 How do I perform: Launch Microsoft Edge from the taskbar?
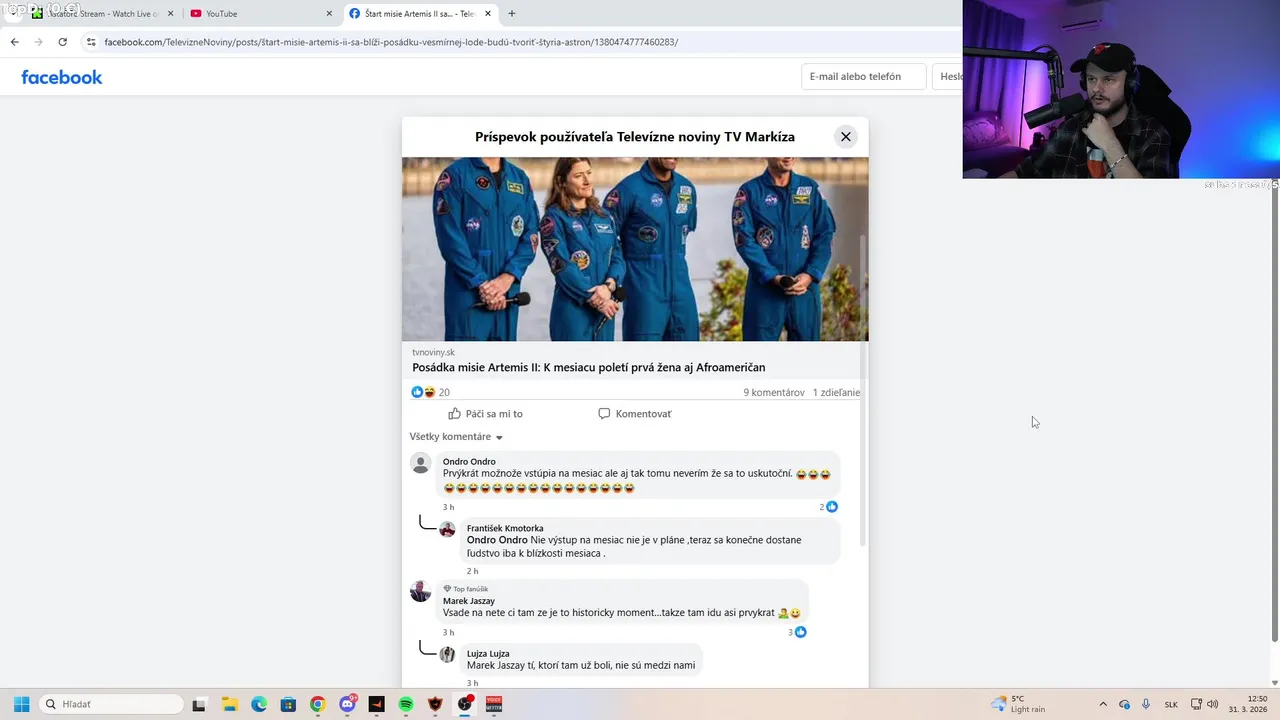[259, 704]
